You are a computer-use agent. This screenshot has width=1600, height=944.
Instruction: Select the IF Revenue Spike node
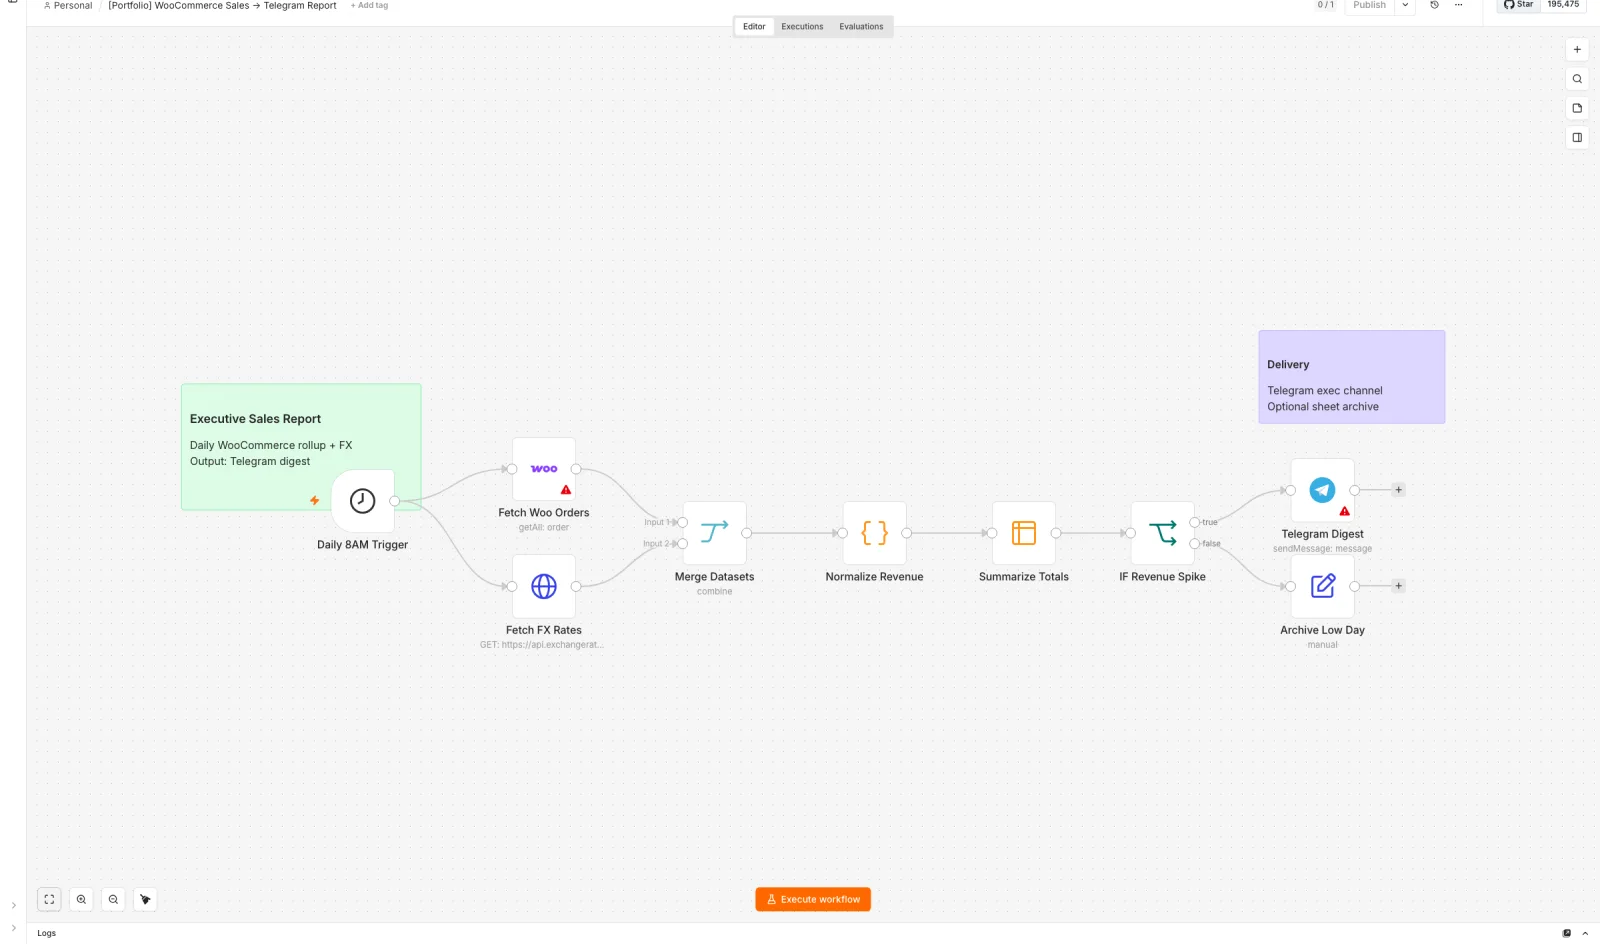1162,533
